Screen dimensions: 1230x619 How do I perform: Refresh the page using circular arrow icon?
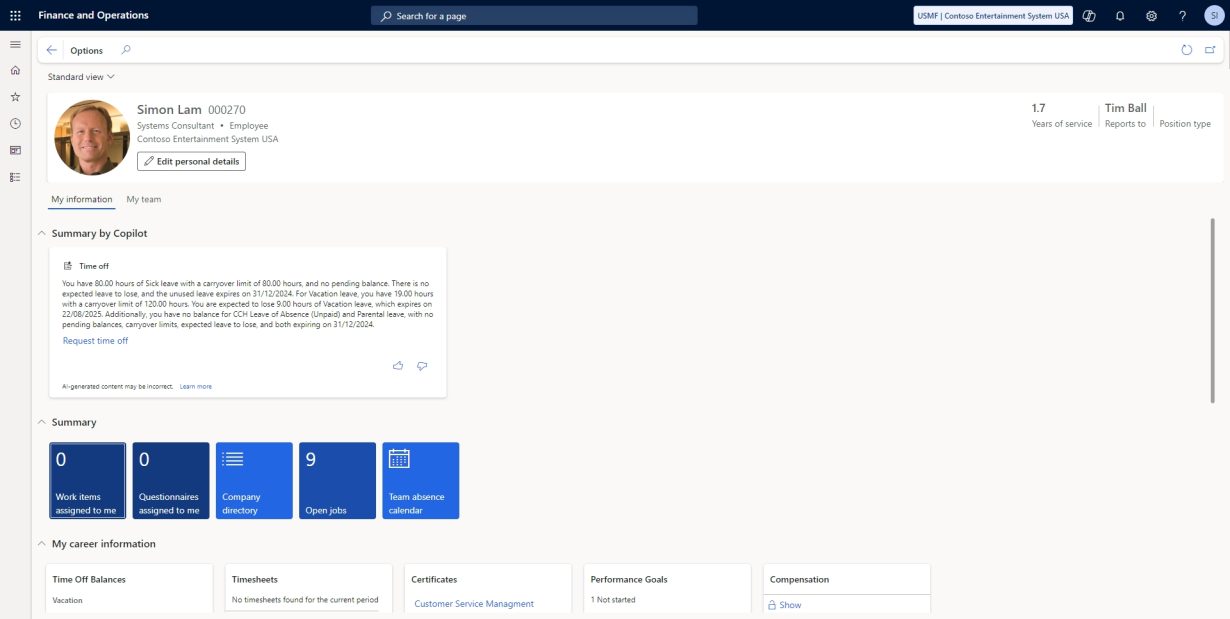pyautogui.click(x=1185, y=48)
